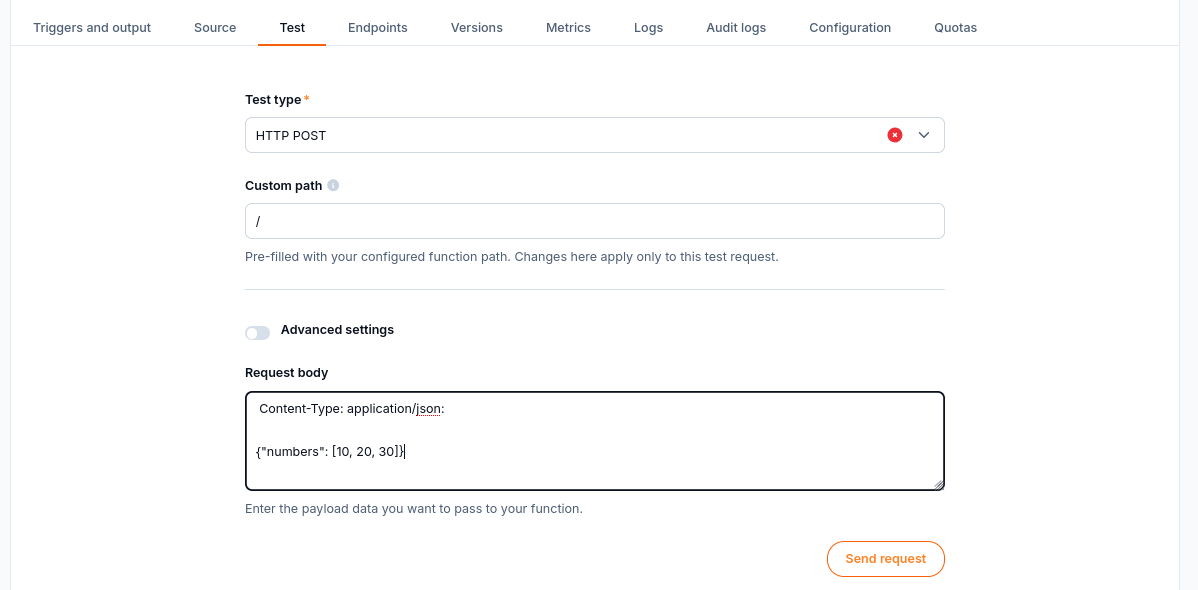Switch to the Source tab

click(x=215, y=28)
